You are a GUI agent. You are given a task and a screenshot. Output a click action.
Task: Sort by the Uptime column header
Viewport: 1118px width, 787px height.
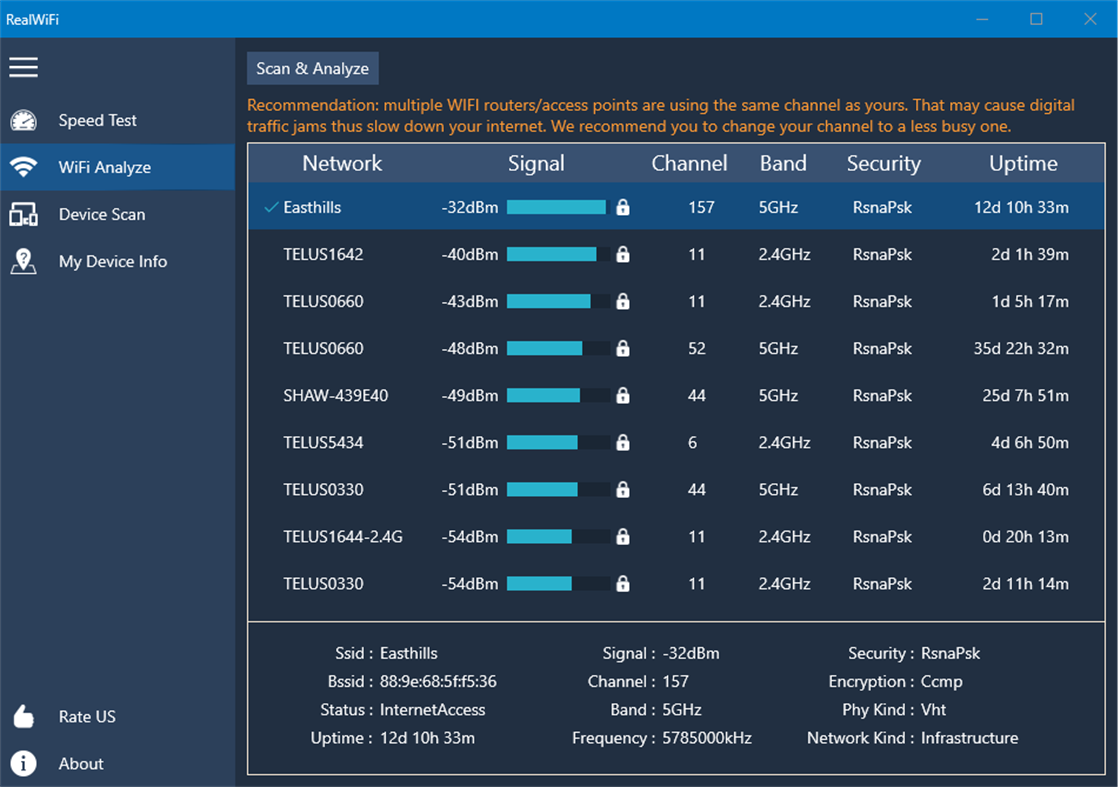(x=1023, y=163)
